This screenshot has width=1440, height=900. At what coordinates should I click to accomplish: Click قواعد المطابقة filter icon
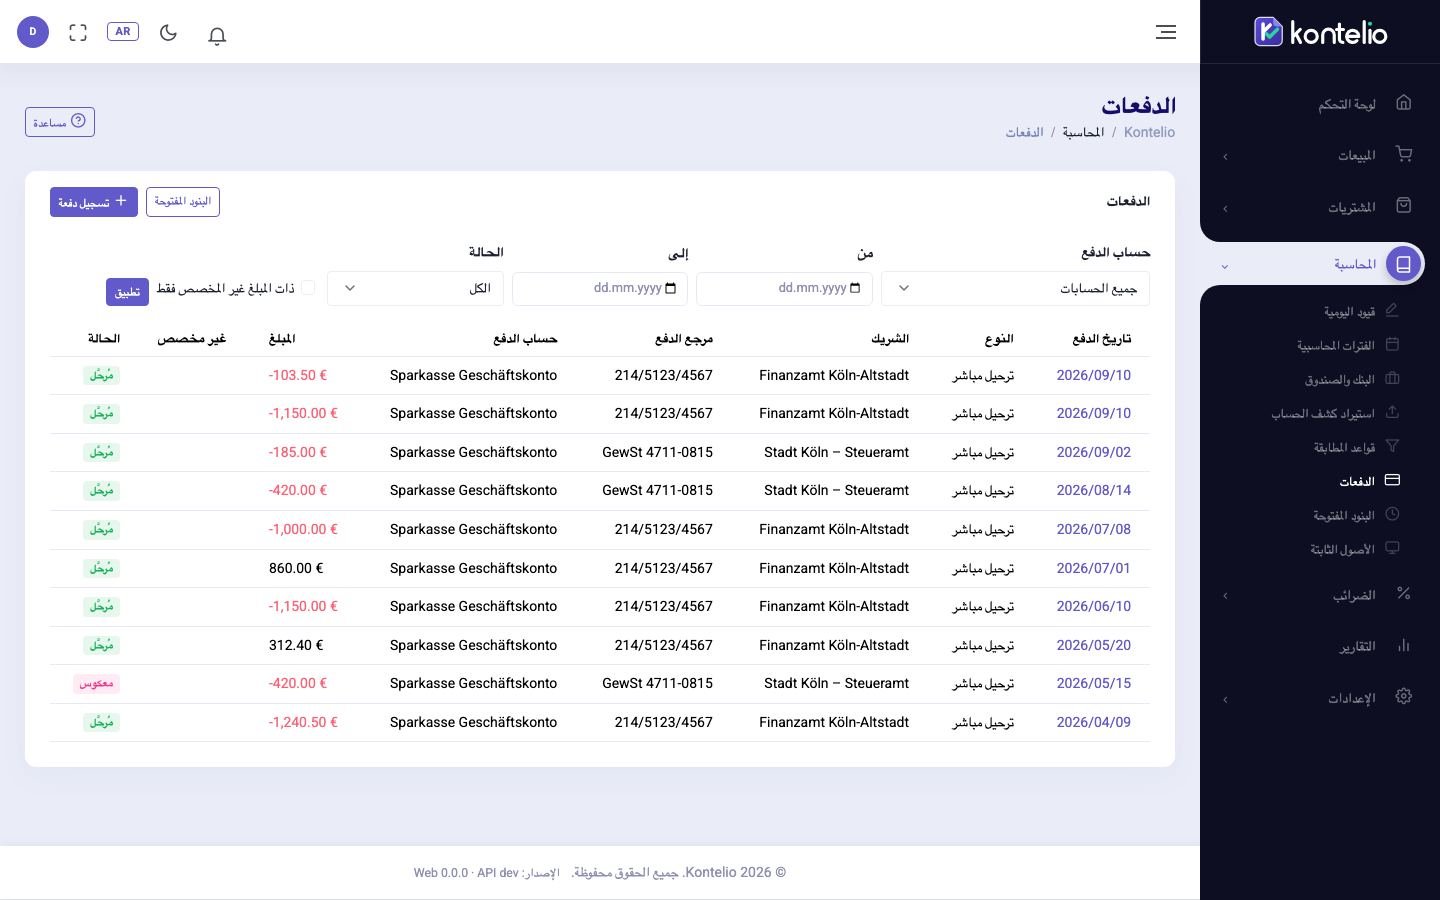coord(1392,446)
